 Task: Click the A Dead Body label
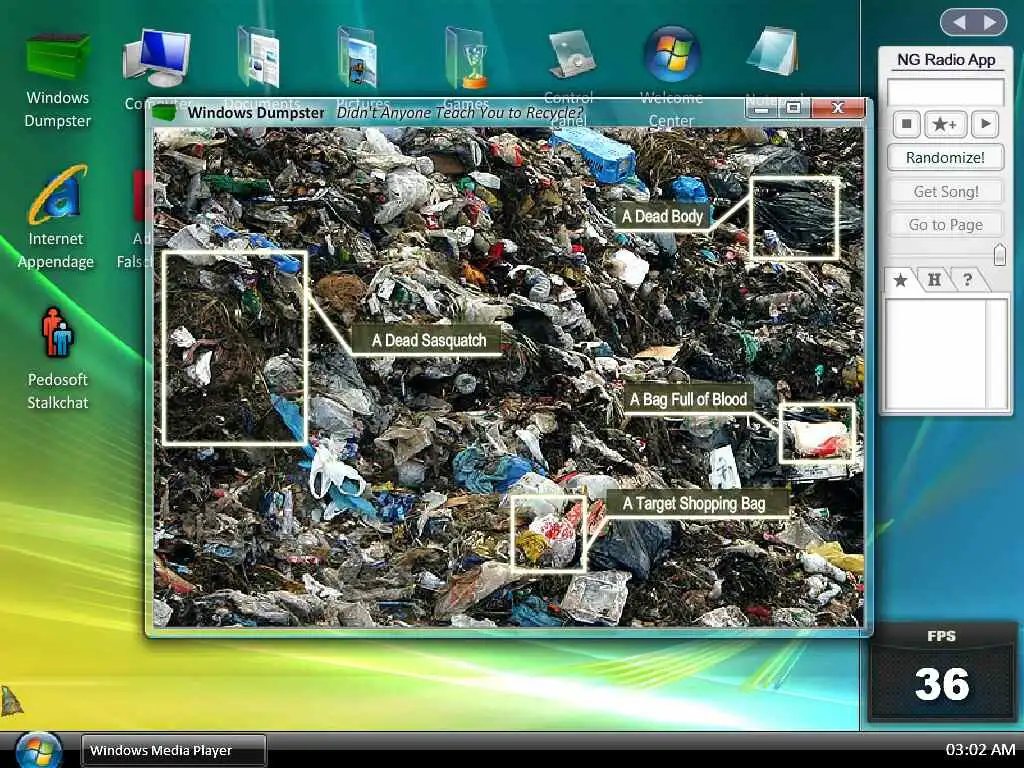click(662, 216)
